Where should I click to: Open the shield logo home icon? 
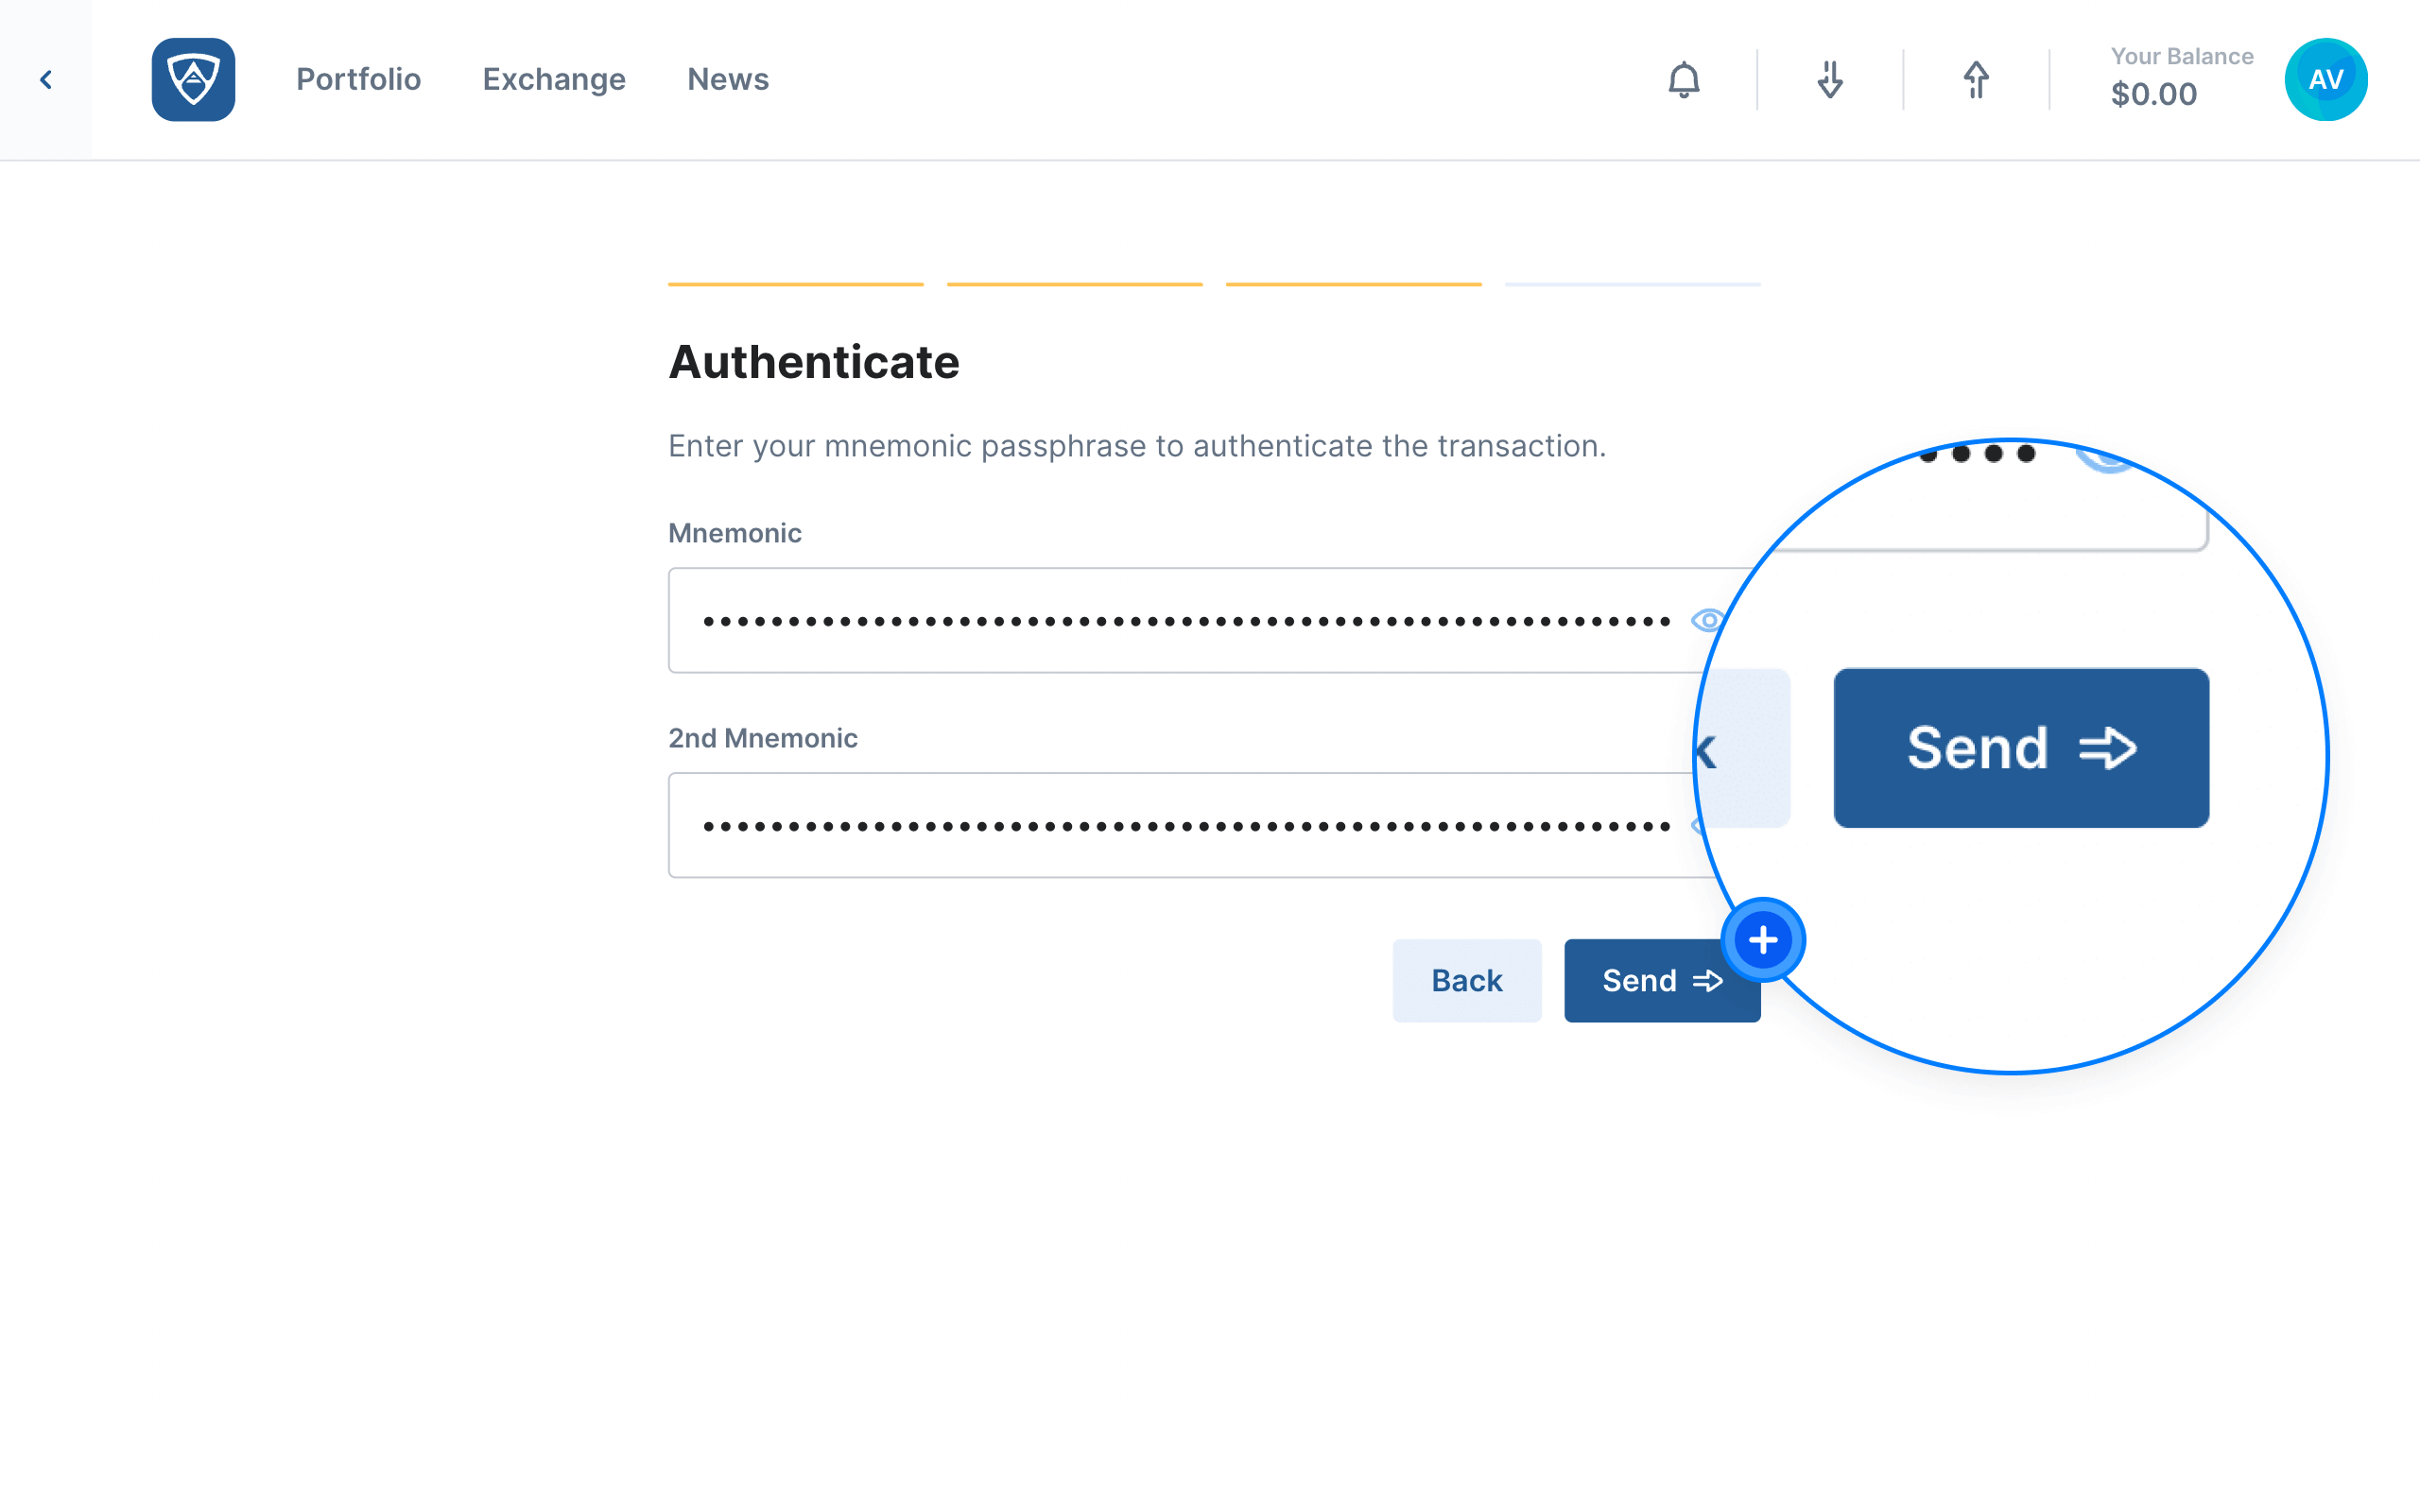[x=193, y=80]
